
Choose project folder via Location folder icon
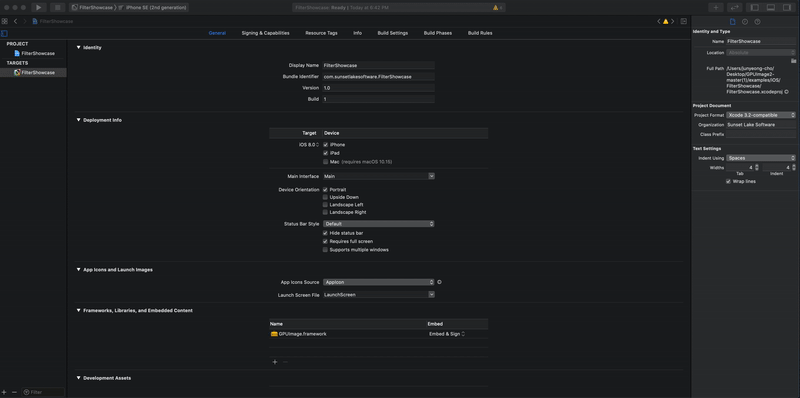(x=793, y=60)
